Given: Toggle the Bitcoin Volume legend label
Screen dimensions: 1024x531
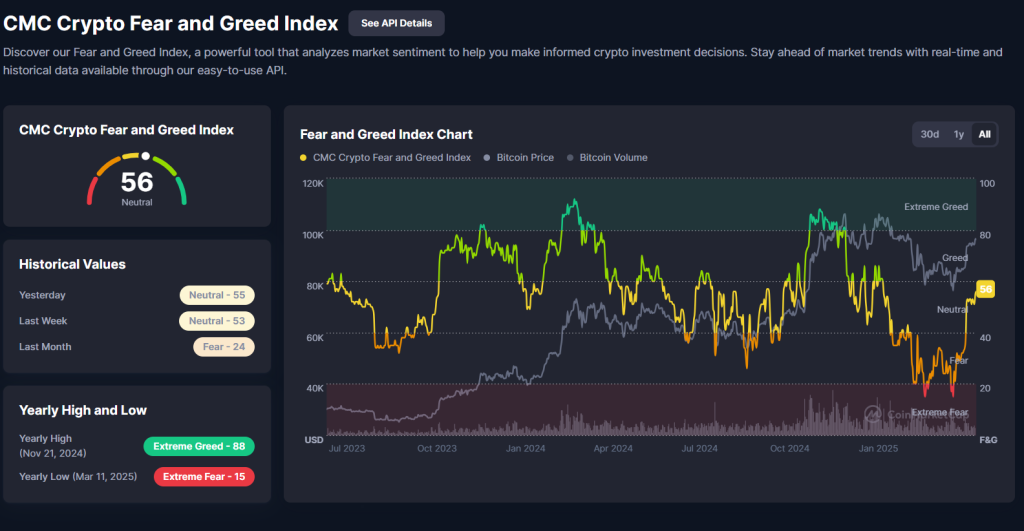Looking at the screenshot, I should pyautogui.click(x=613, y=158).
